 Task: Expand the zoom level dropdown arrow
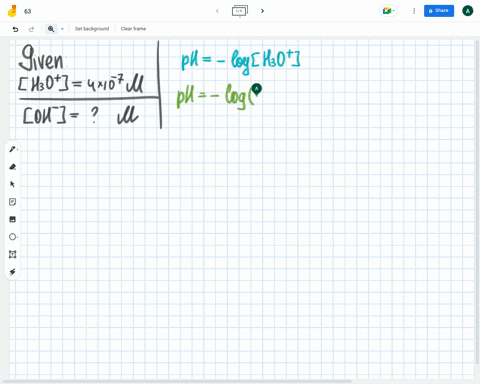point(62,29)
